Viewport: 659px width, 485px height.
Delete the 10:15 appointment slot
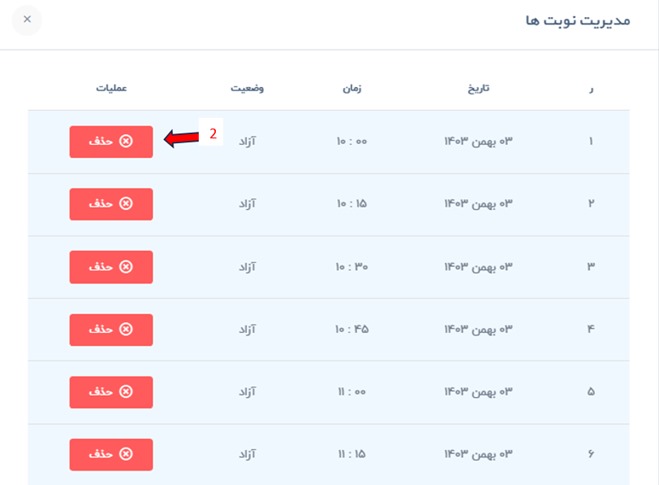pos(111,204)
